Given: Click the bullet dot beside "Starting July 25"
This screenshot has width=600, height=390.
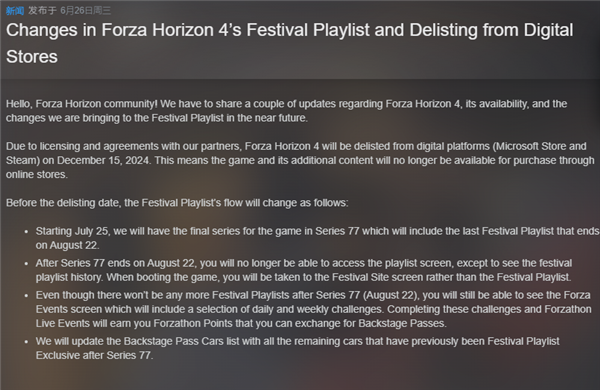Looking at the screenshot, I should [x=26, y=232].
